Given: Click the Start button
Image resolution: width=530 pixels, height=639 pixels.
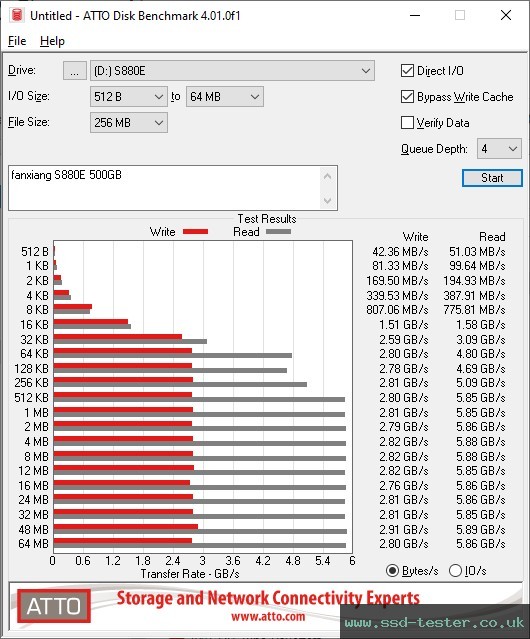Looking at the screenshot, I should pyautogui.click(x=492, y=178).
